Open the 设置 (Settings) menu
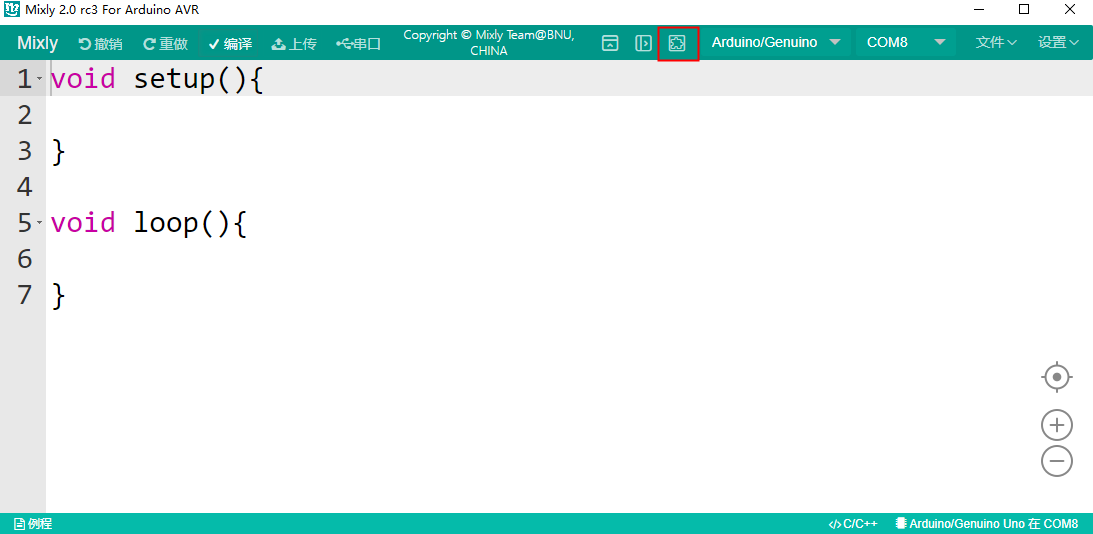Screen dimensions: 1093x534 click(1058, 42)
